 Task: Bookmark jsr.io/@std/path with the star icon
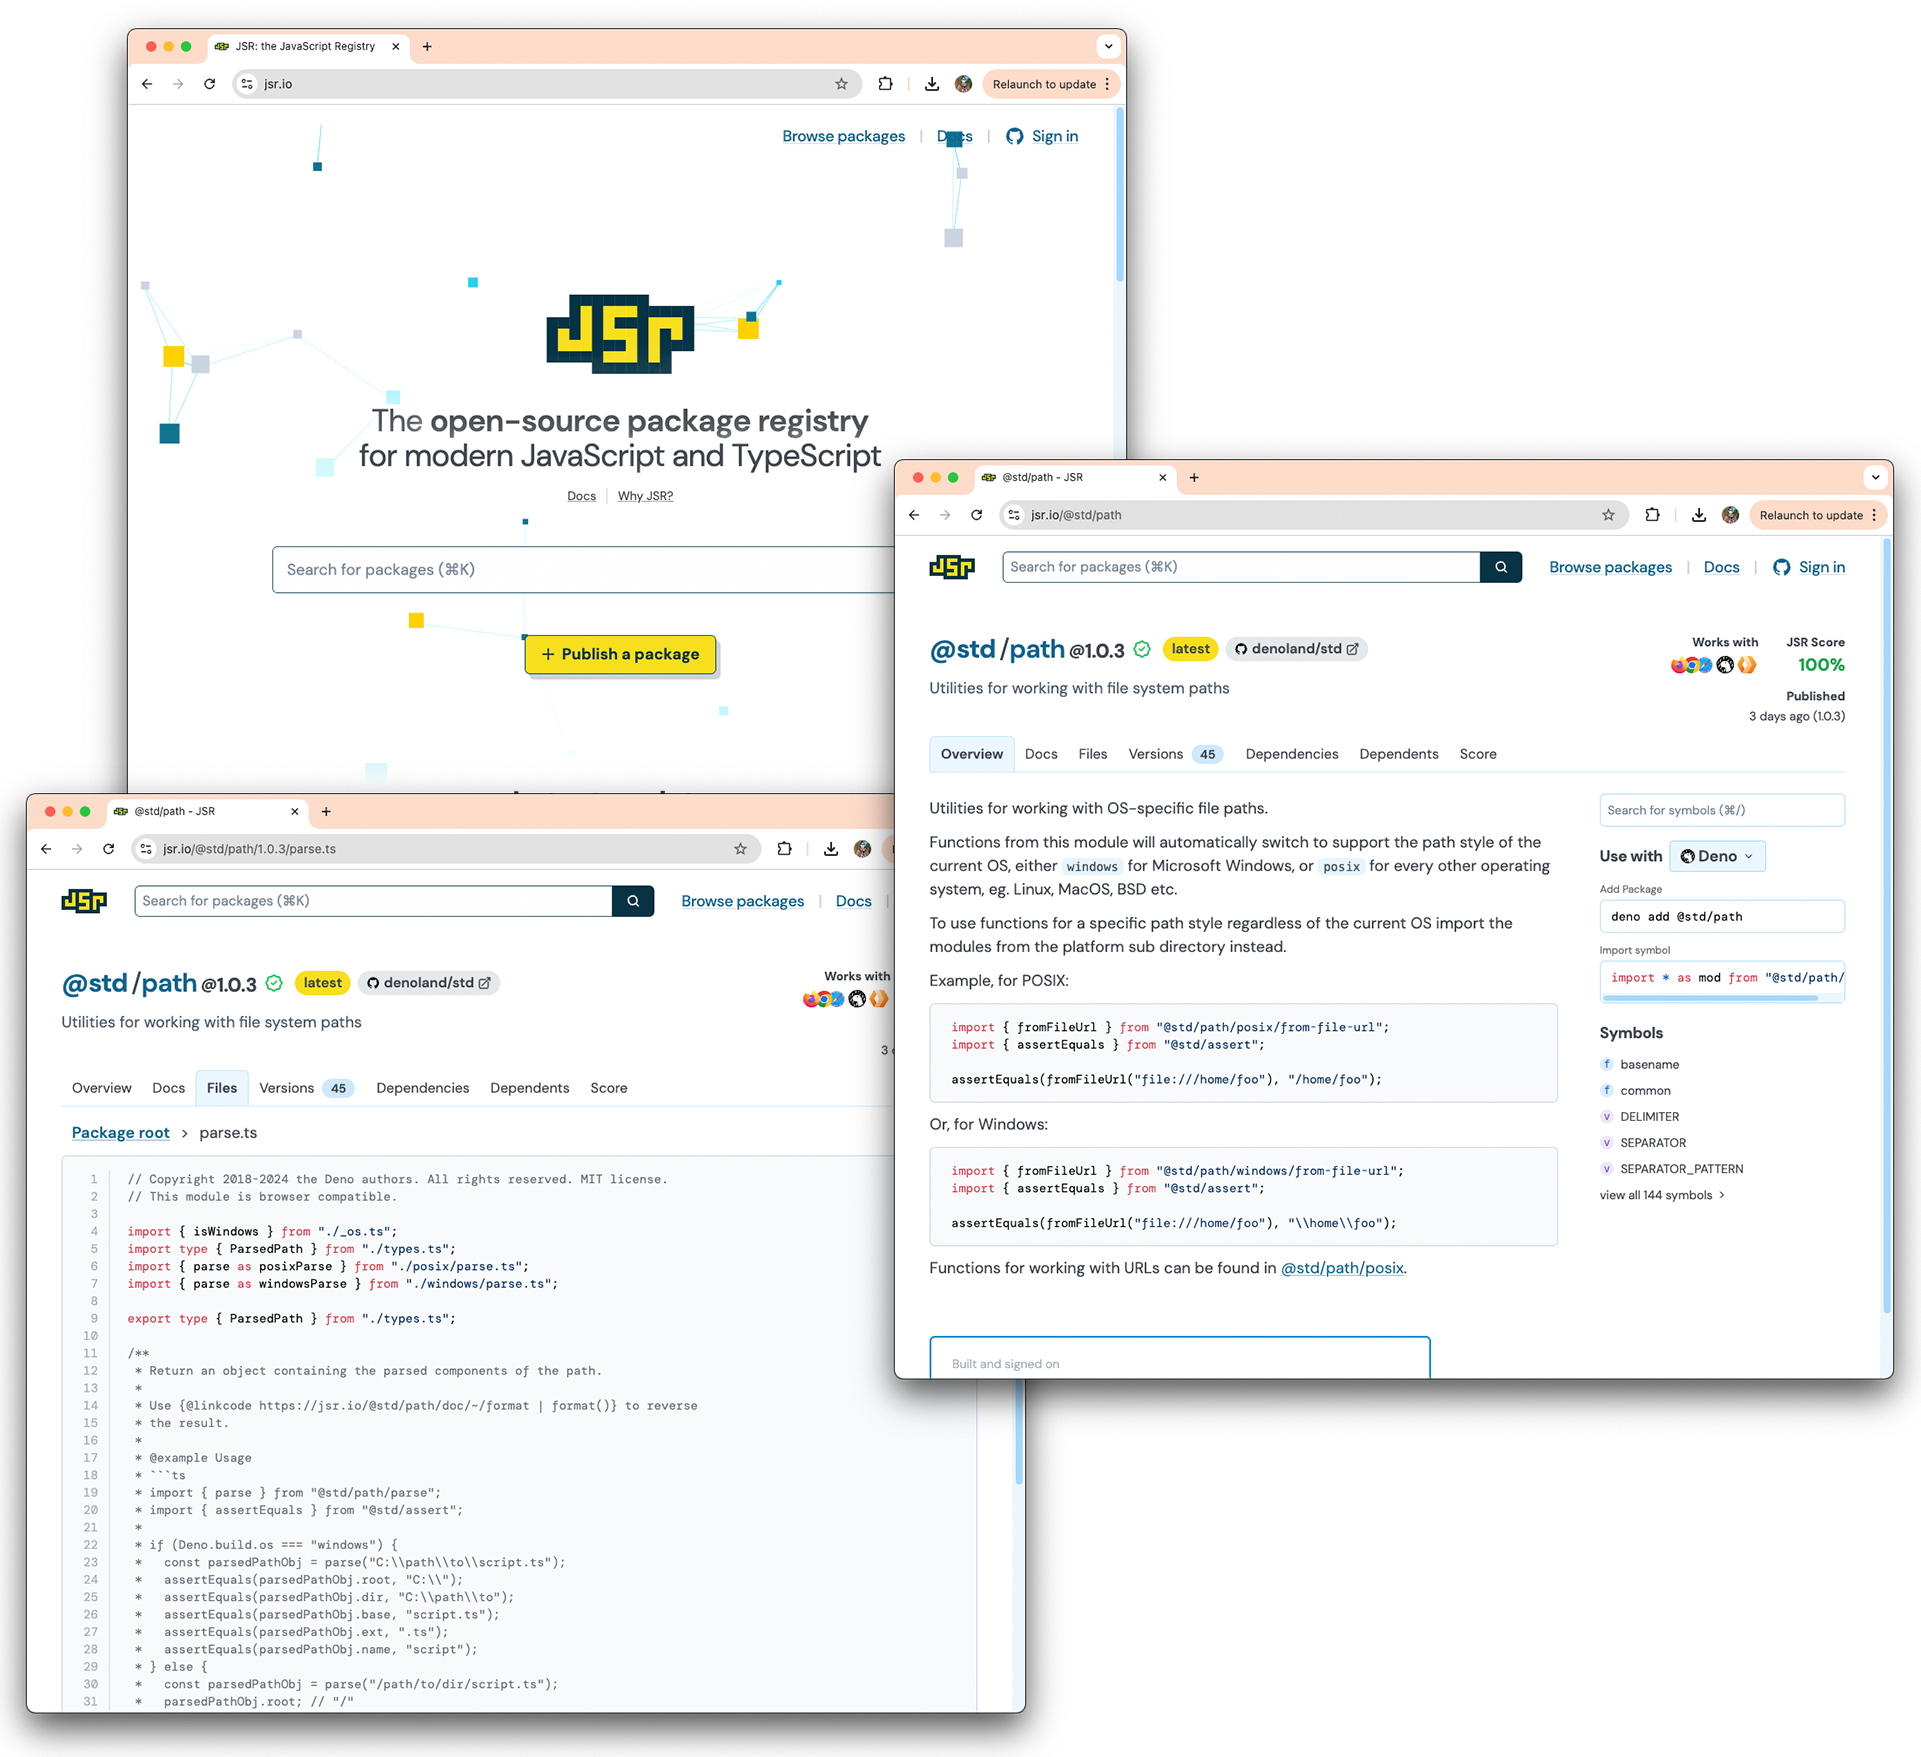[x=1607, y=515]
